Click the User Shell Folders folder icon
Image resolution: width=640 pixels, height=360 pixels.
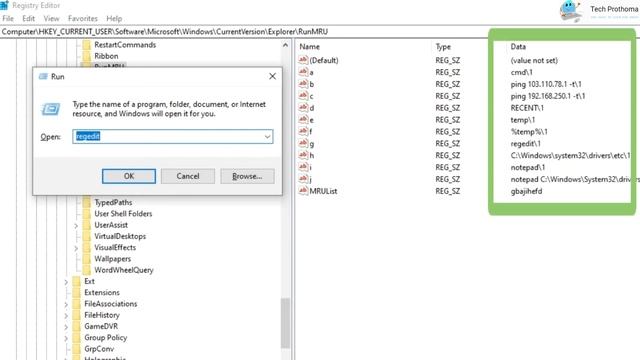(87, 213)
